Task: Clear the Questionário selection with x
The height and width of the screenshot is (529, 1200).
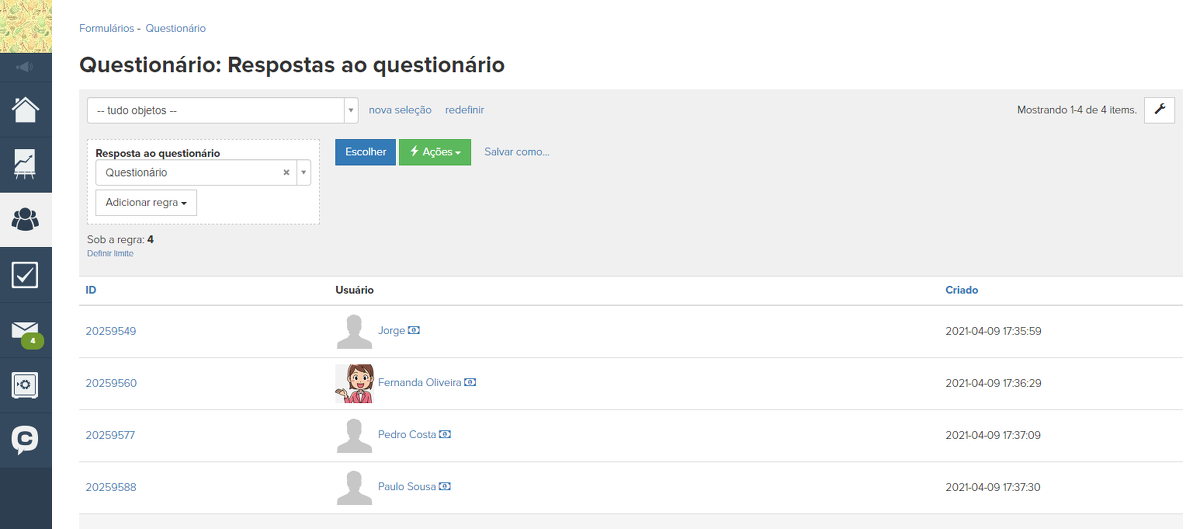Action: [286, 173]
